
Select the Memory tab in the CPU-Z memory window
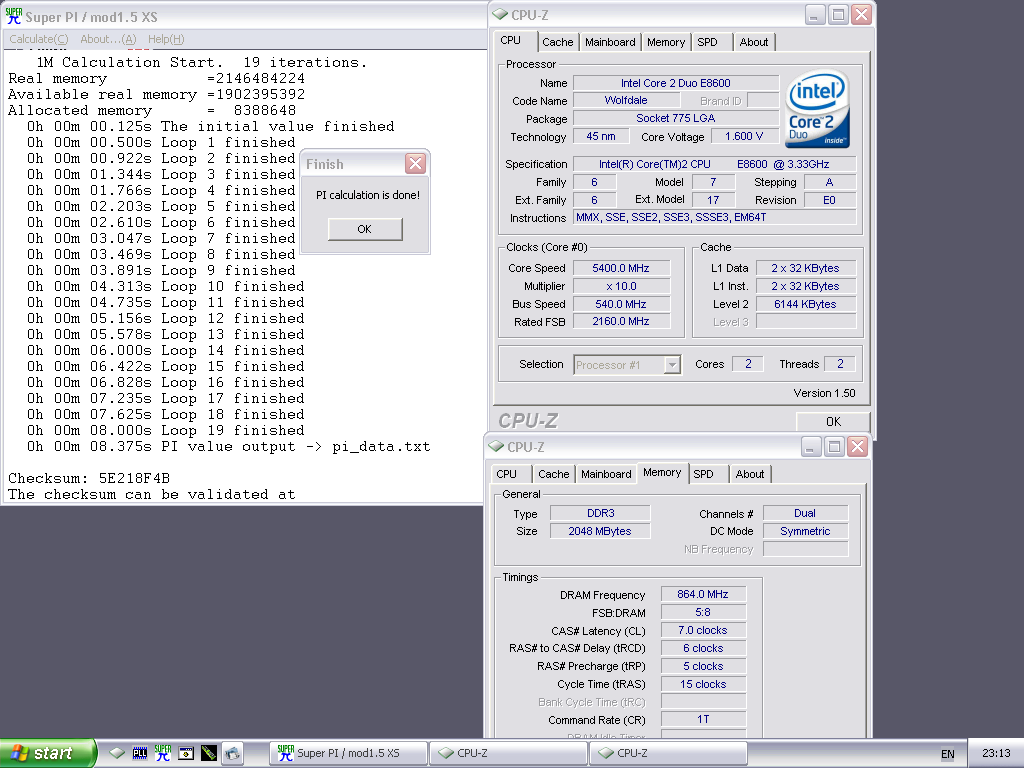click(662, 473)
